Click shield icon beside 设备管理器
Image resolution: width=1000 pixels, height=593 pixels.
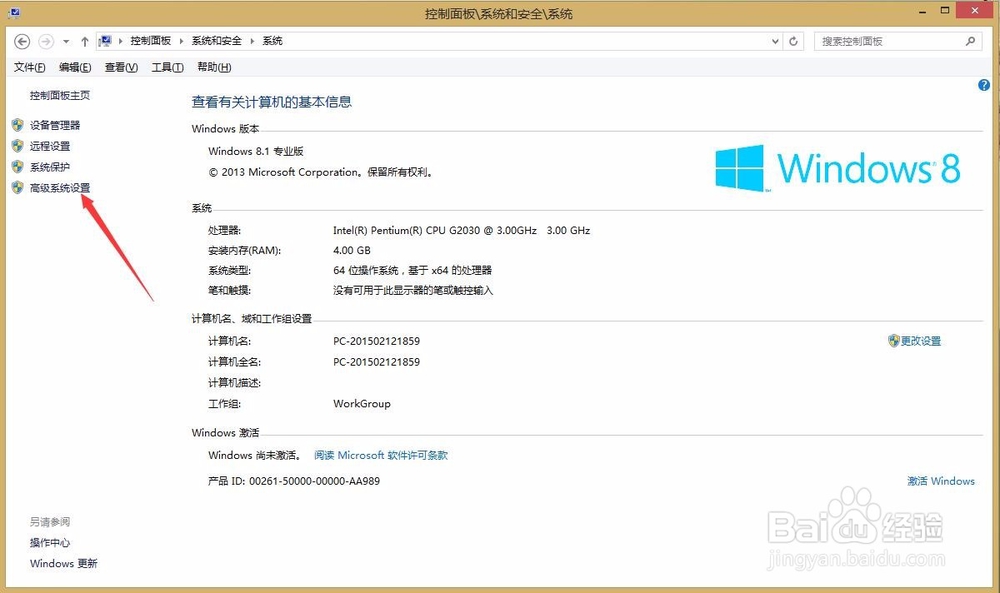[18, 125]
